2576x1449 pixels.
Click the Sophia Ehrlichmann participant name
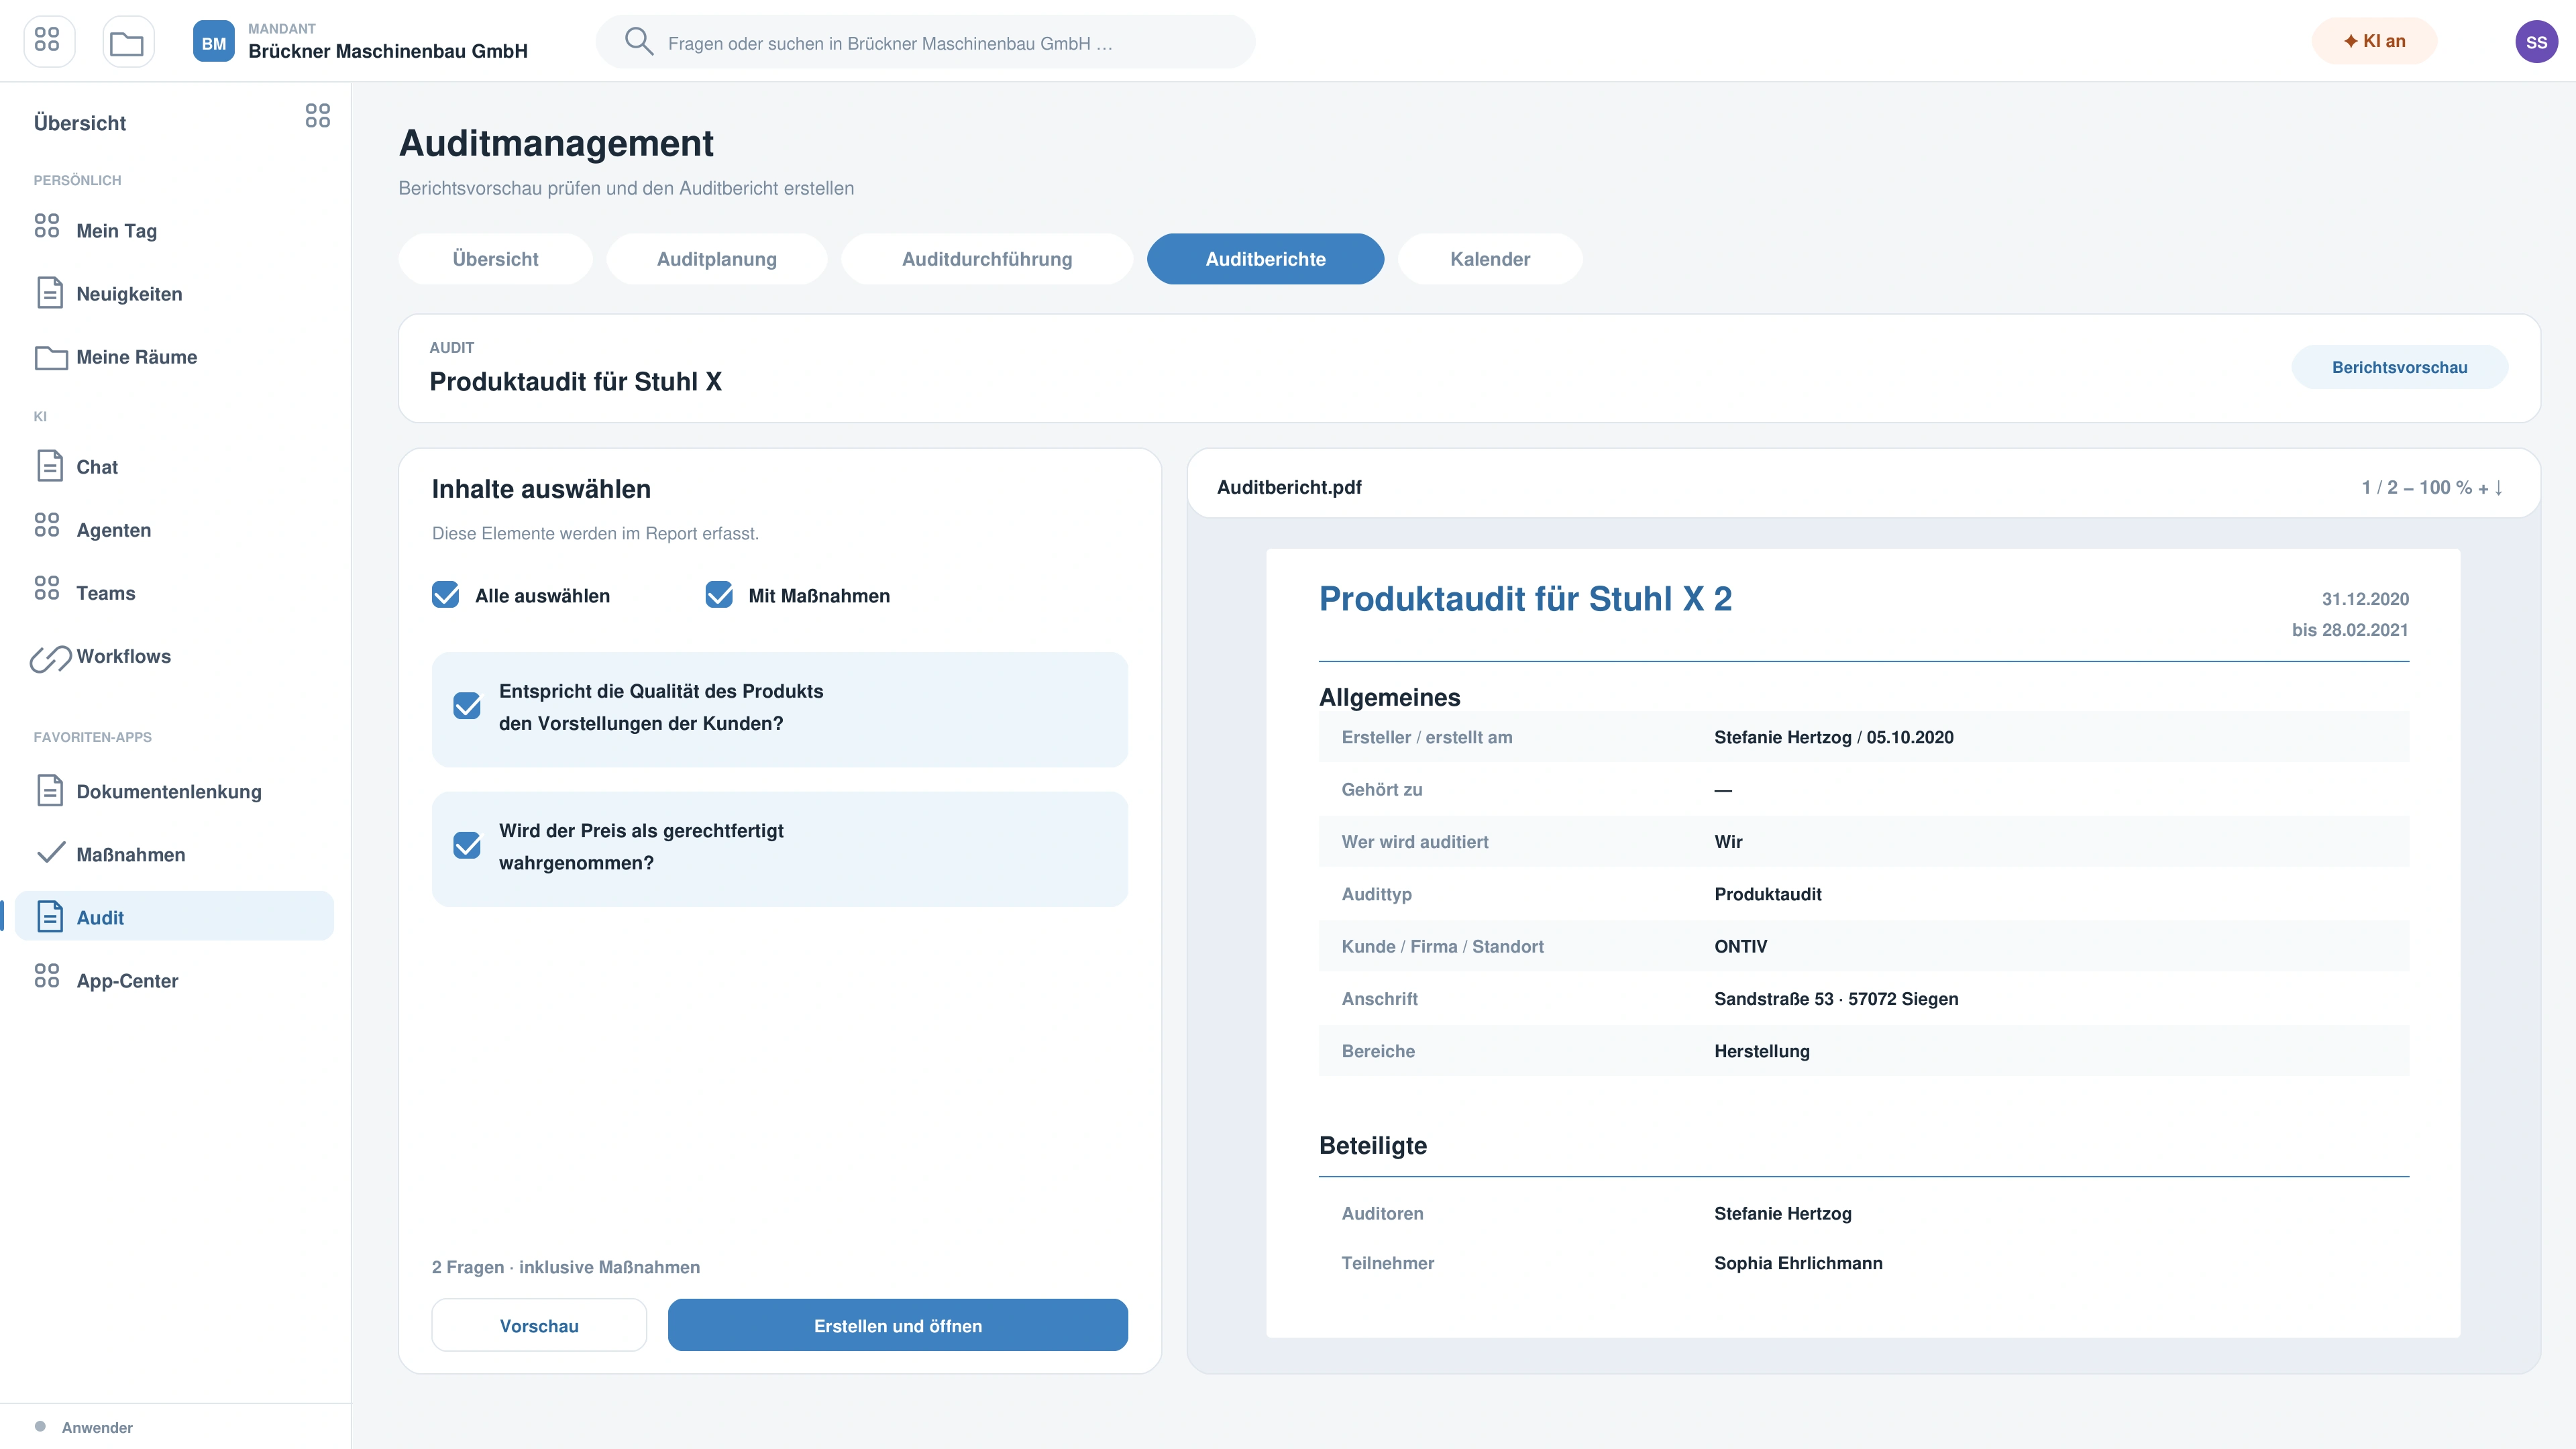[1797, 1263]
